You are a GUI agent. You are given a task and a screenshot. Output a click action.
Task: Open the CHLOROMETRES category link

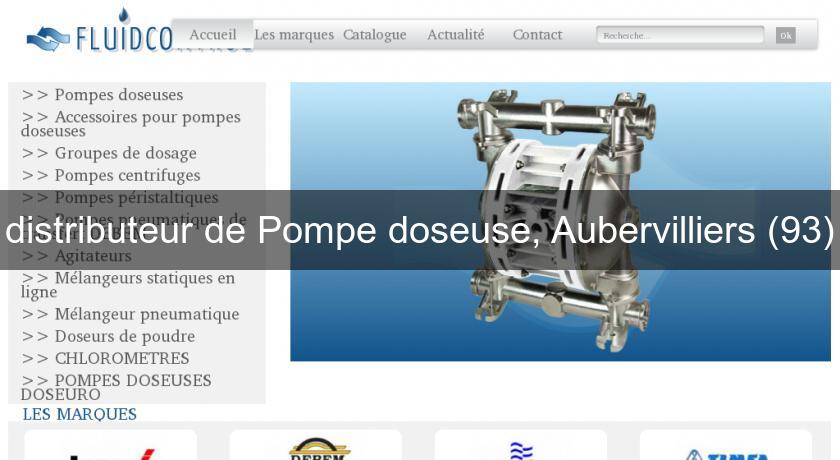pos(121,358)
